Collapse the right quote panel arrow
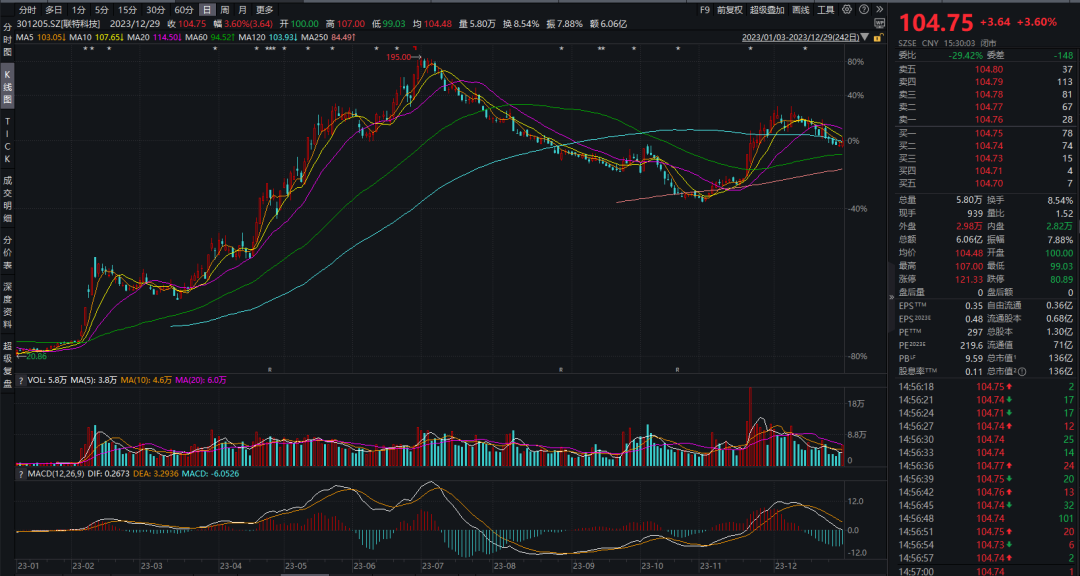The height and width of the screenshot is (576, 1080). click(893, 298)
